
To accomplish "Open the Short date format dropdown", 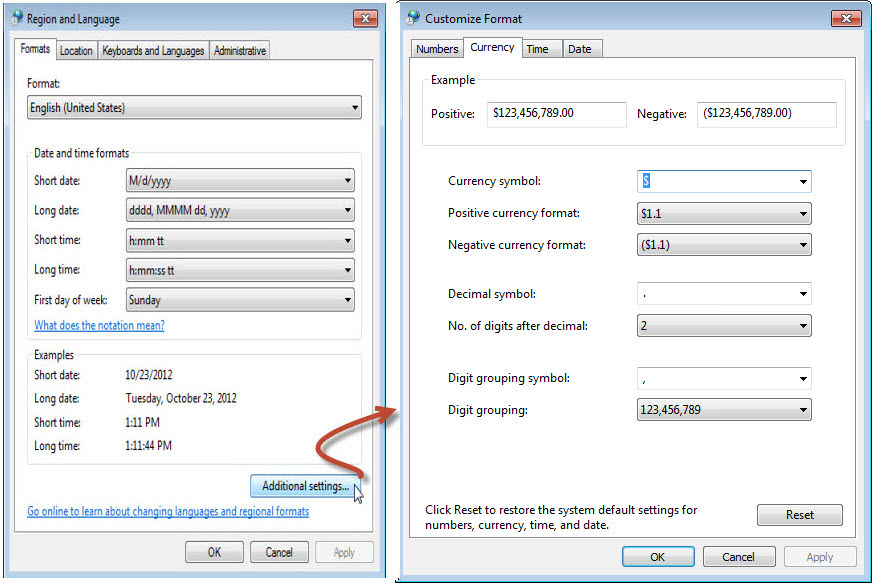I will pyautogui.click(x=240, y=181).
